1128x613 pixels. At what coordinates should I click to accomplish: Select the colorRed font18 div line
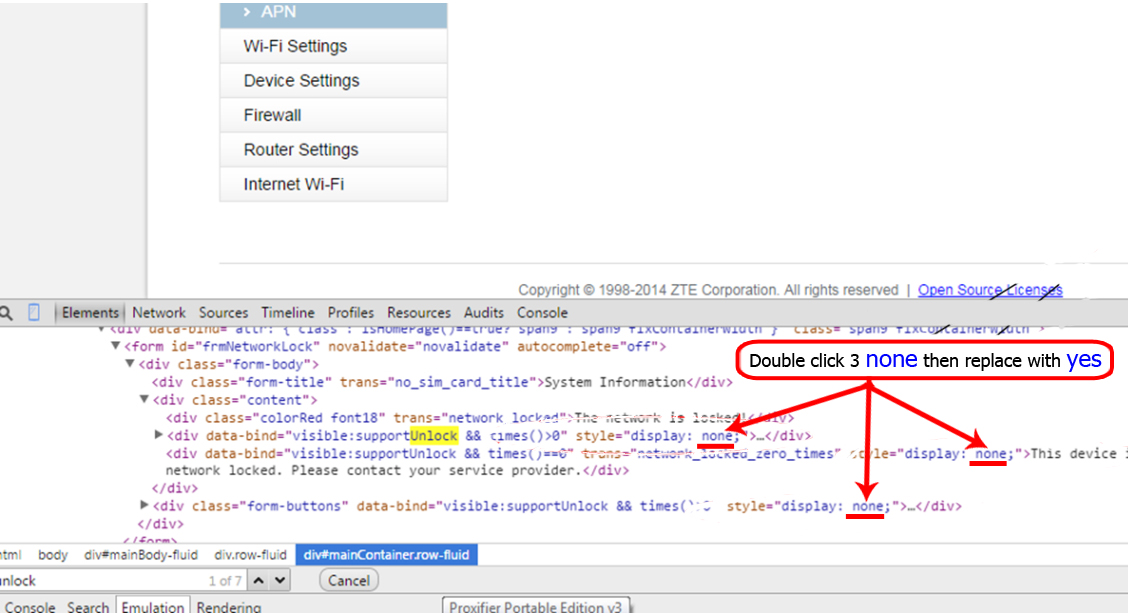click(480, 417)
